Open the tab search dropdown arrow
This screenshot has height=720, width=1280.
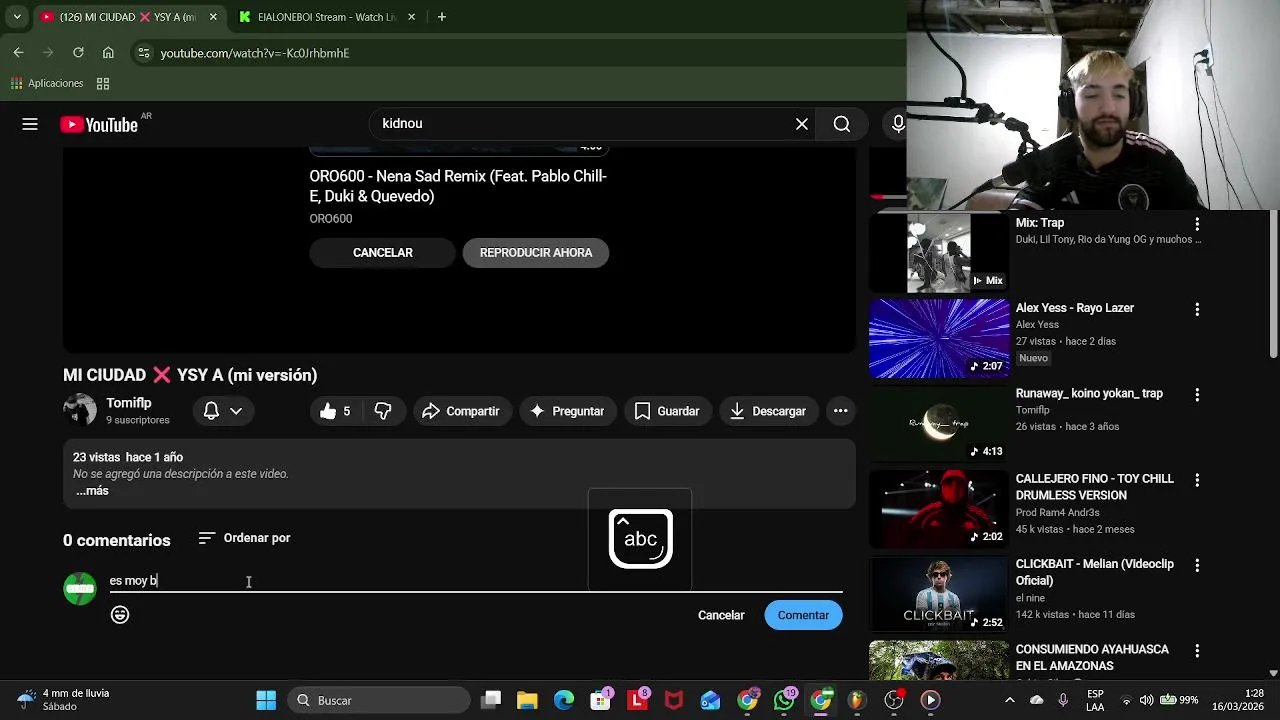pos(16,17)
